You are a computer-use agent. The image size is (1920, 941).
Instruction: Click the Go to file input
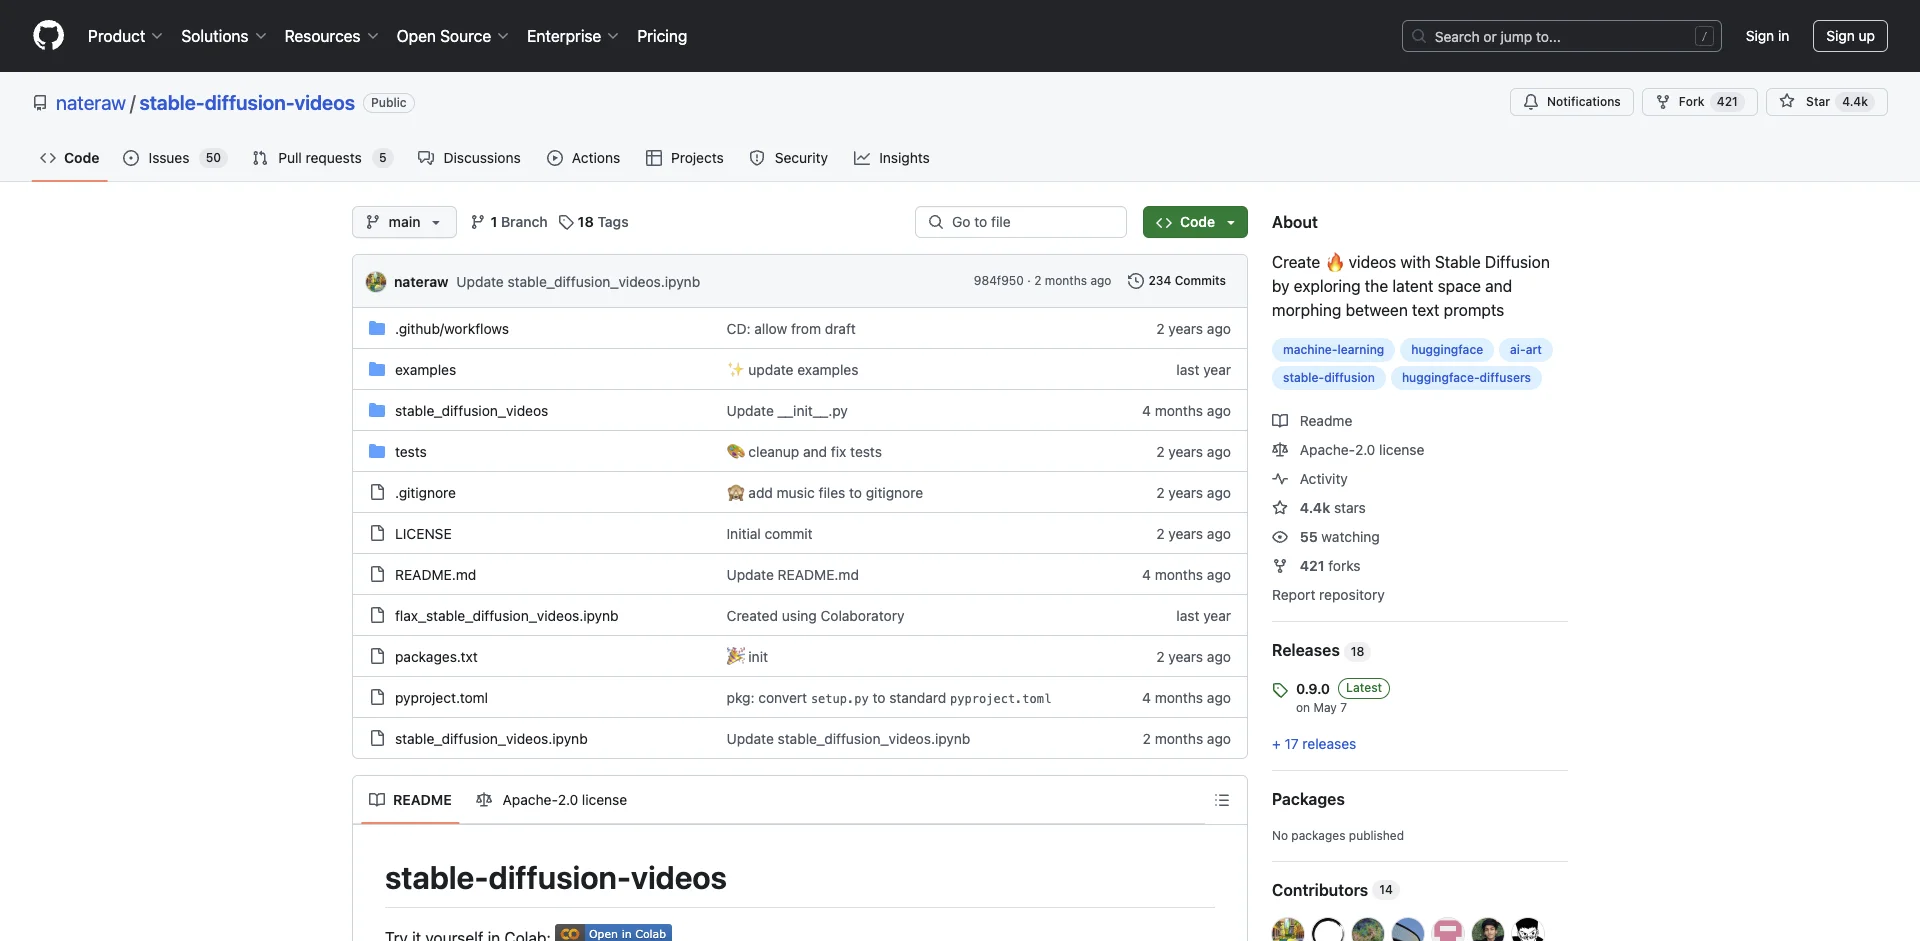pyautogui.click(x=1021, y=222)
